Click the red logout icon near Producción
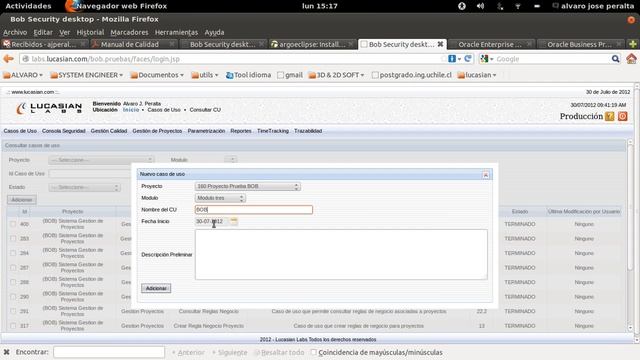Image resolution: width=640 pixels, height=360 pixels. 622,116
